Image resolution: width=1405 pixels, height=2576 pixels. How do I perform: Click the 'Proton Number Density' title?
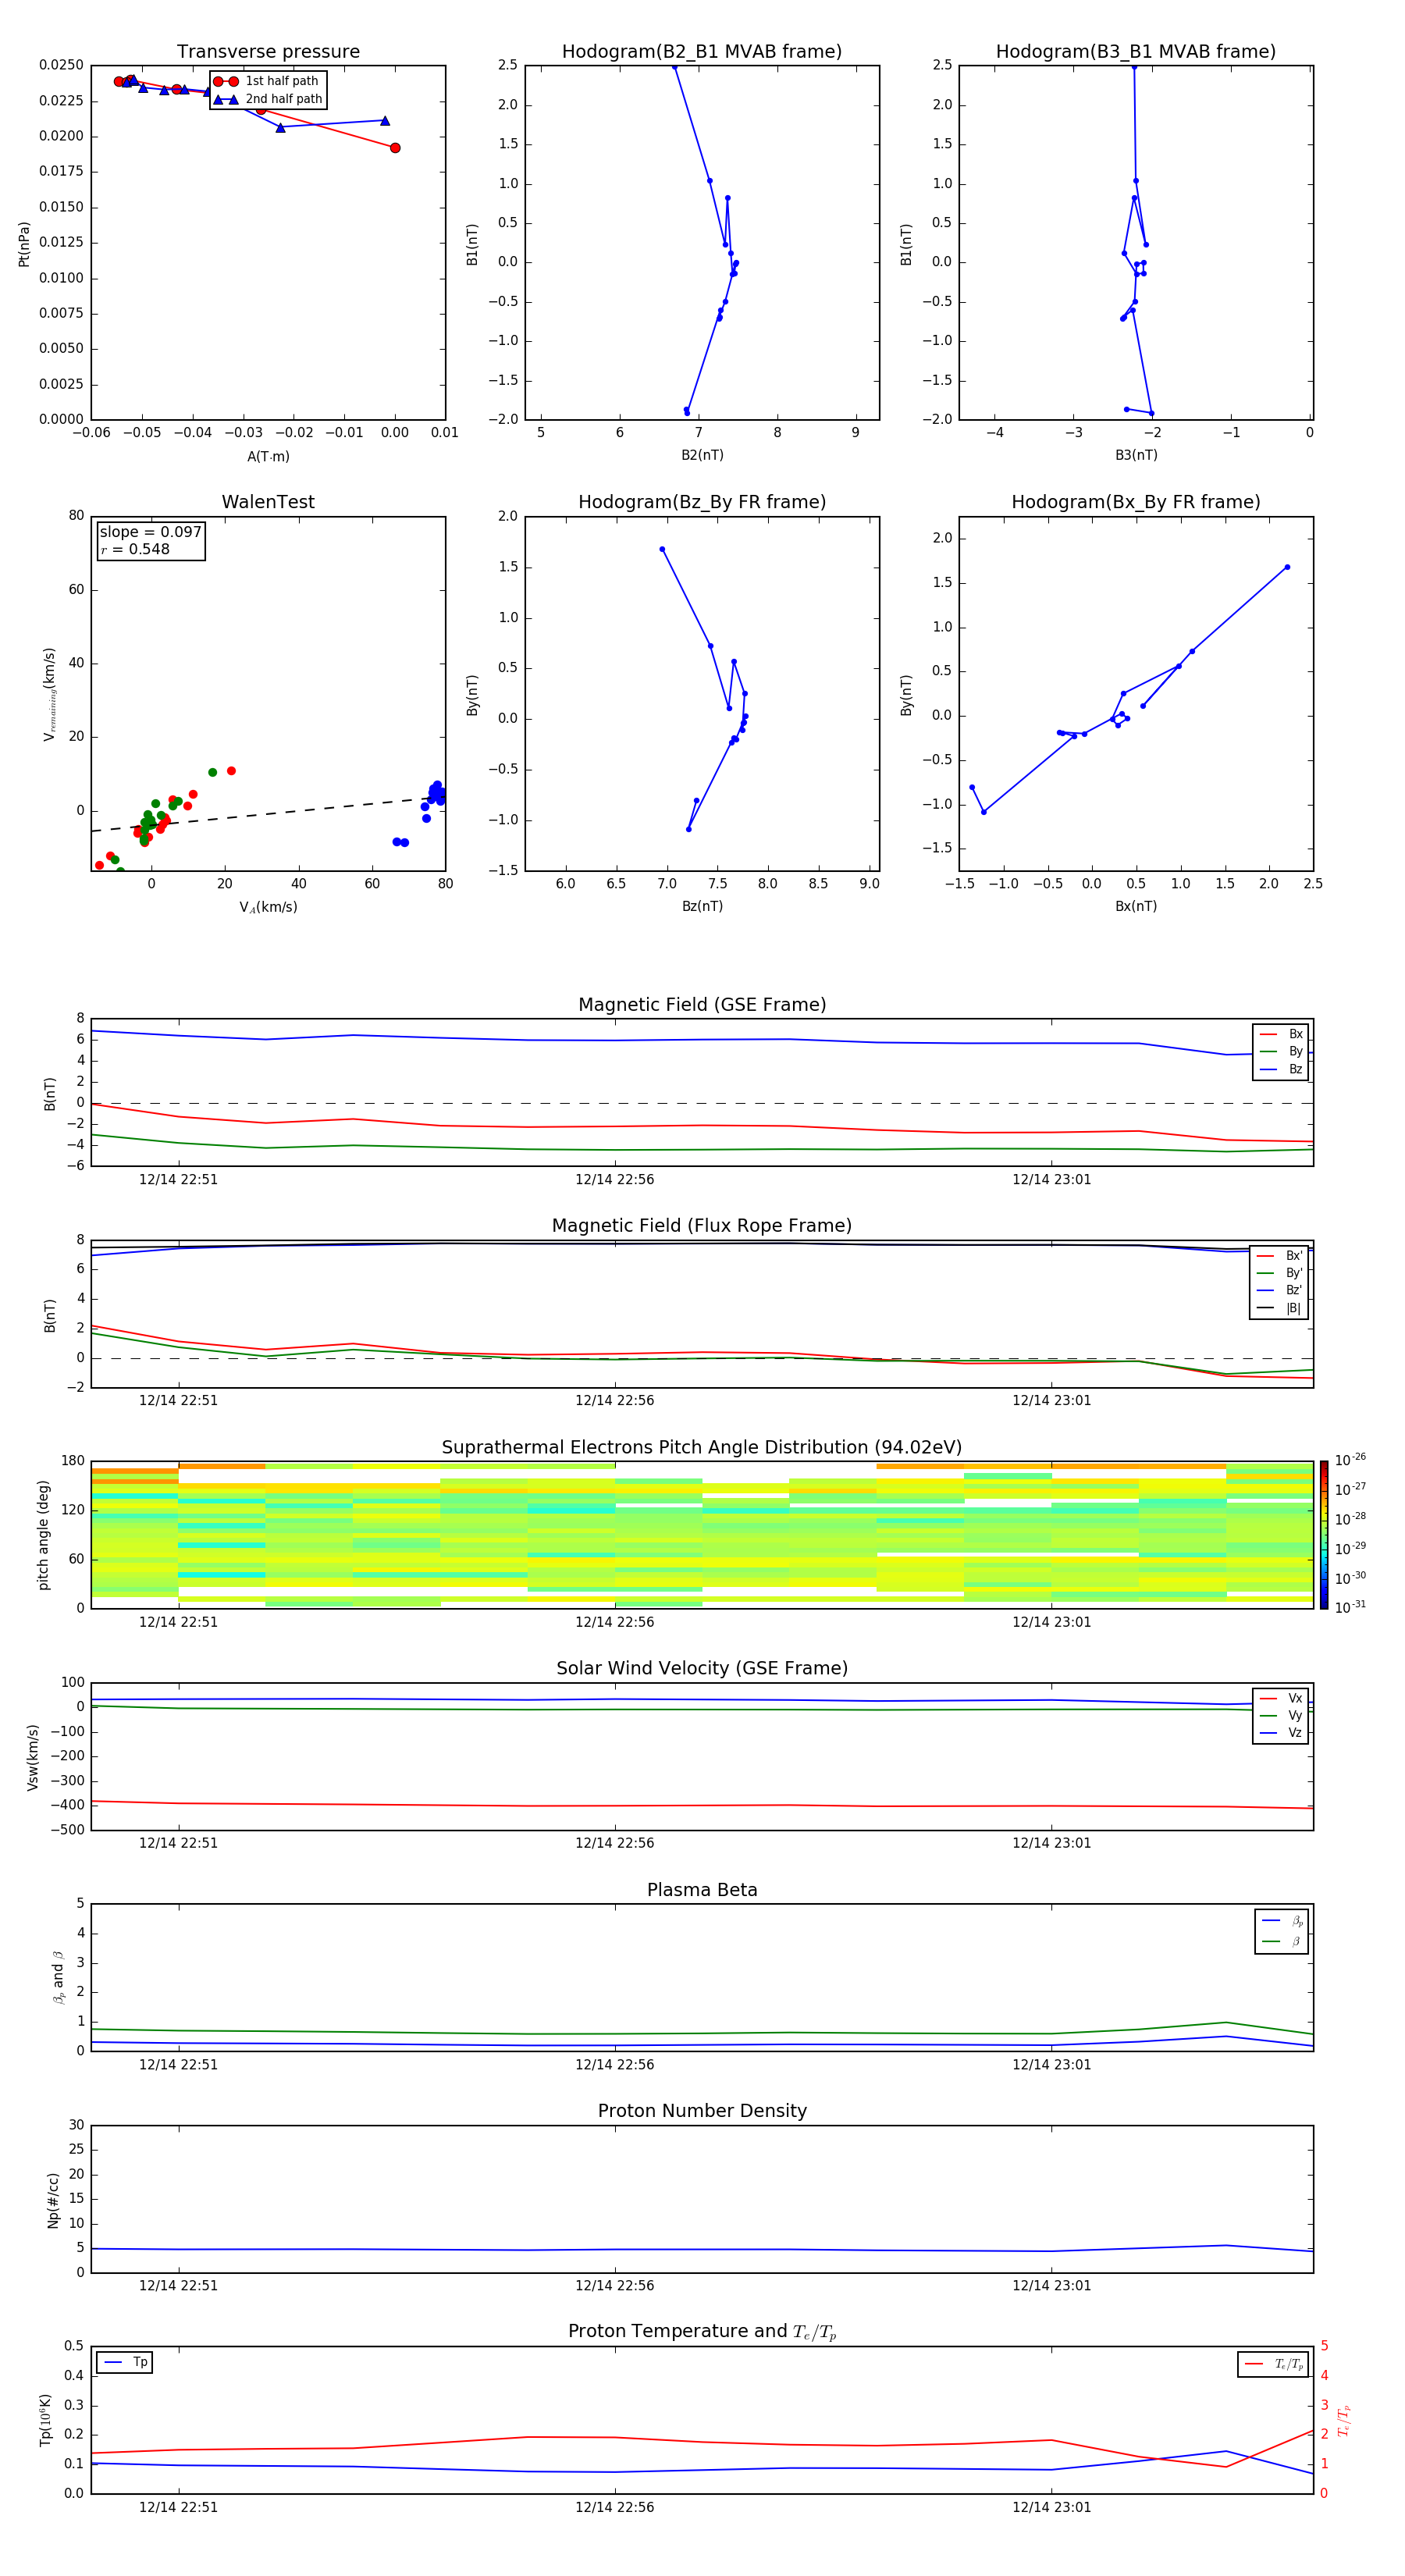point(702,2111)
